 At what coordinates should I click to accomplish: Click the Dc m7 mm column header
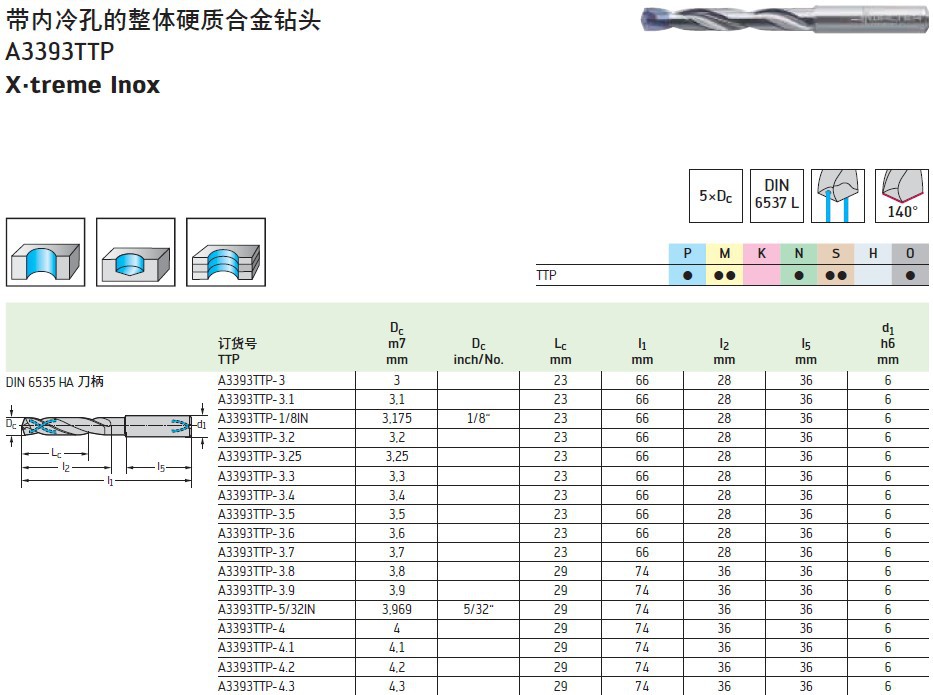(x=397, y=344)
